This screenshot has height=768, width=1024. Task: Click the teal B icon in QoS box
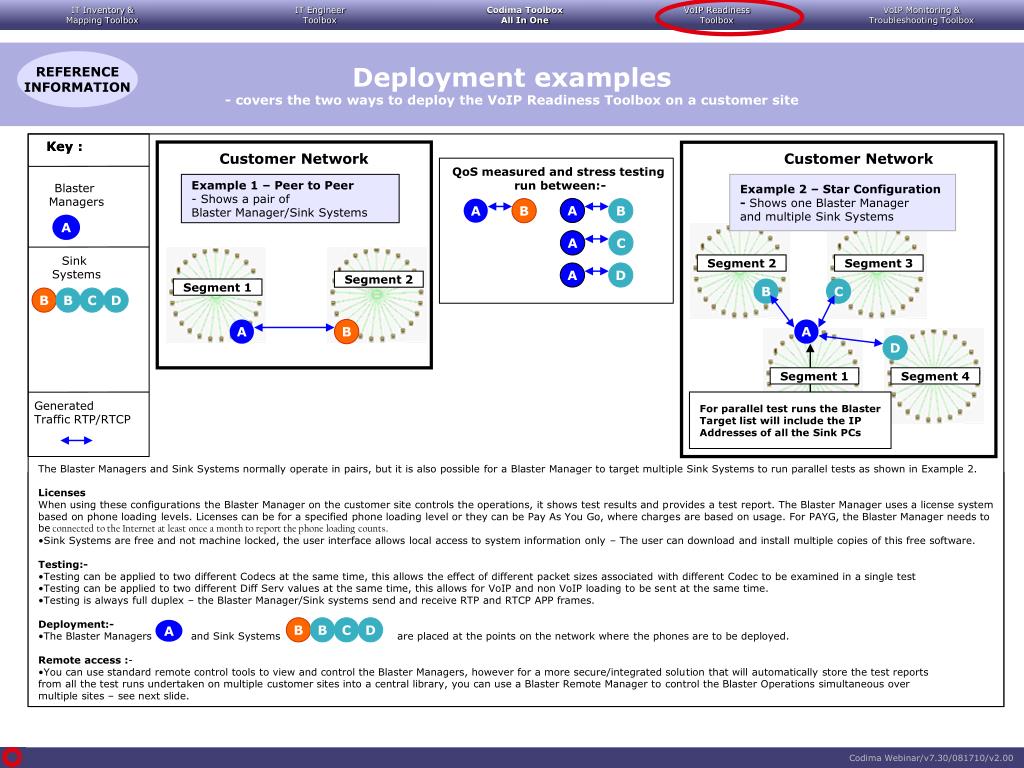(620, 211)
